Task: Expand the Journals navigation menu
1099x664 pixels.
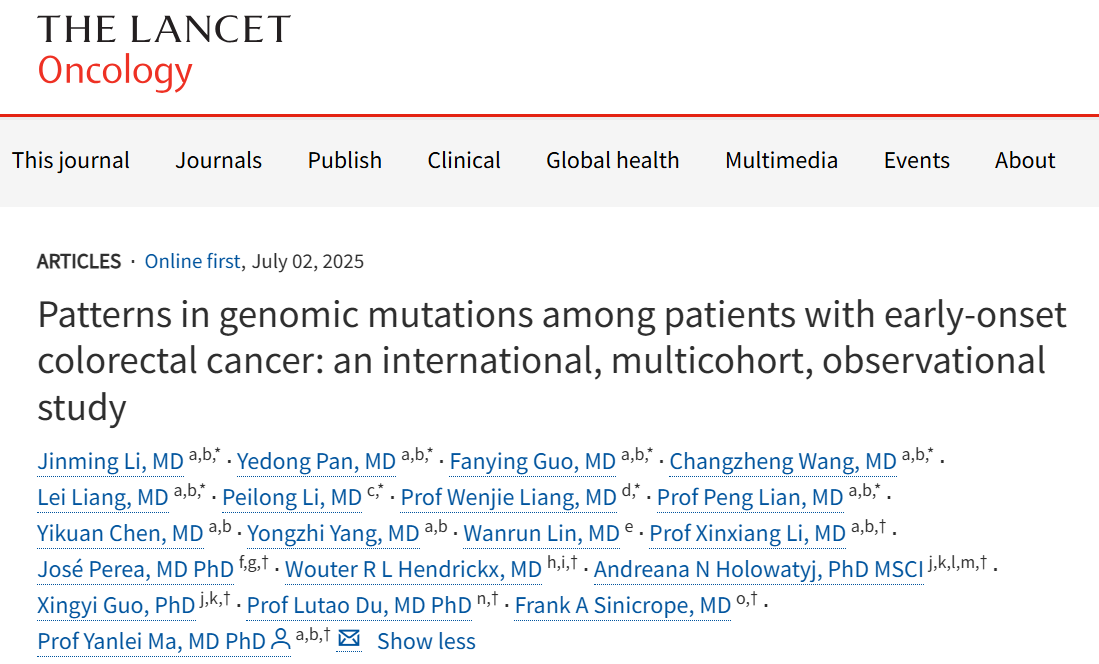Action: pos(219,161)
